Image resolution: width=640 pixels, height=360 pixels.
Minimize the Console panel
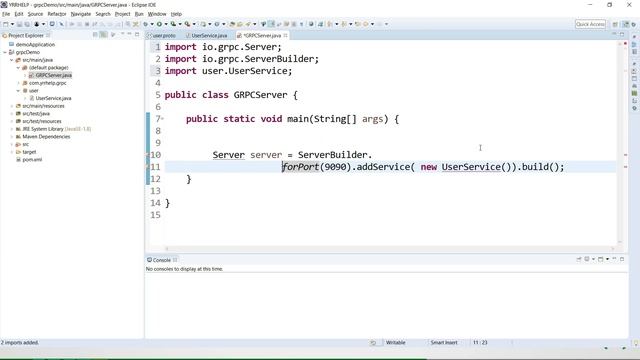tap(614, 258)
